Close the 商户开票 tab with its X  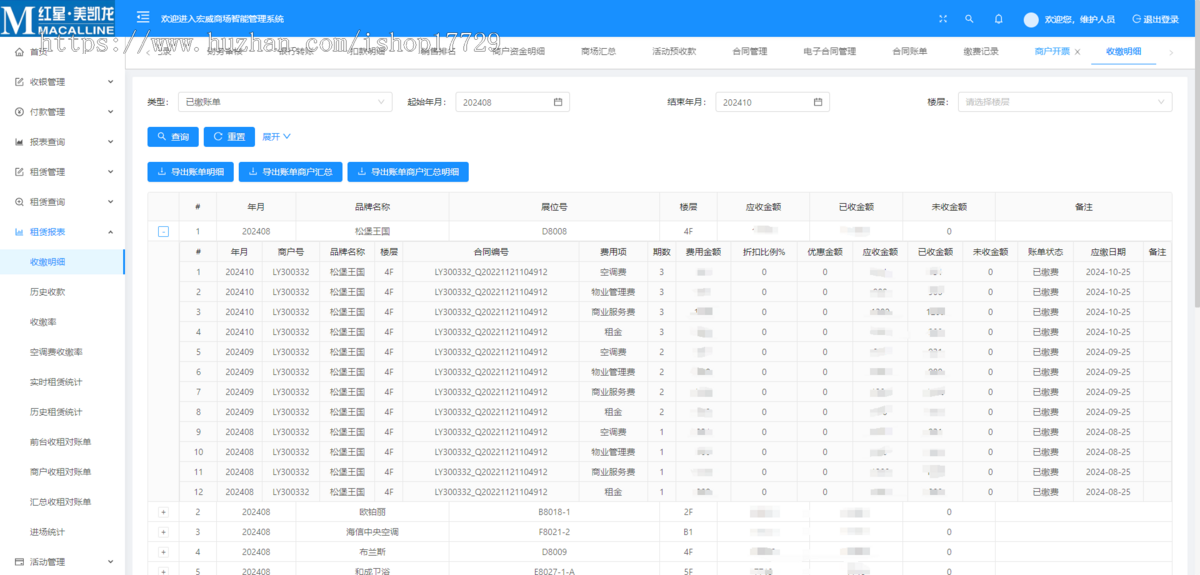pos(1077,51)
